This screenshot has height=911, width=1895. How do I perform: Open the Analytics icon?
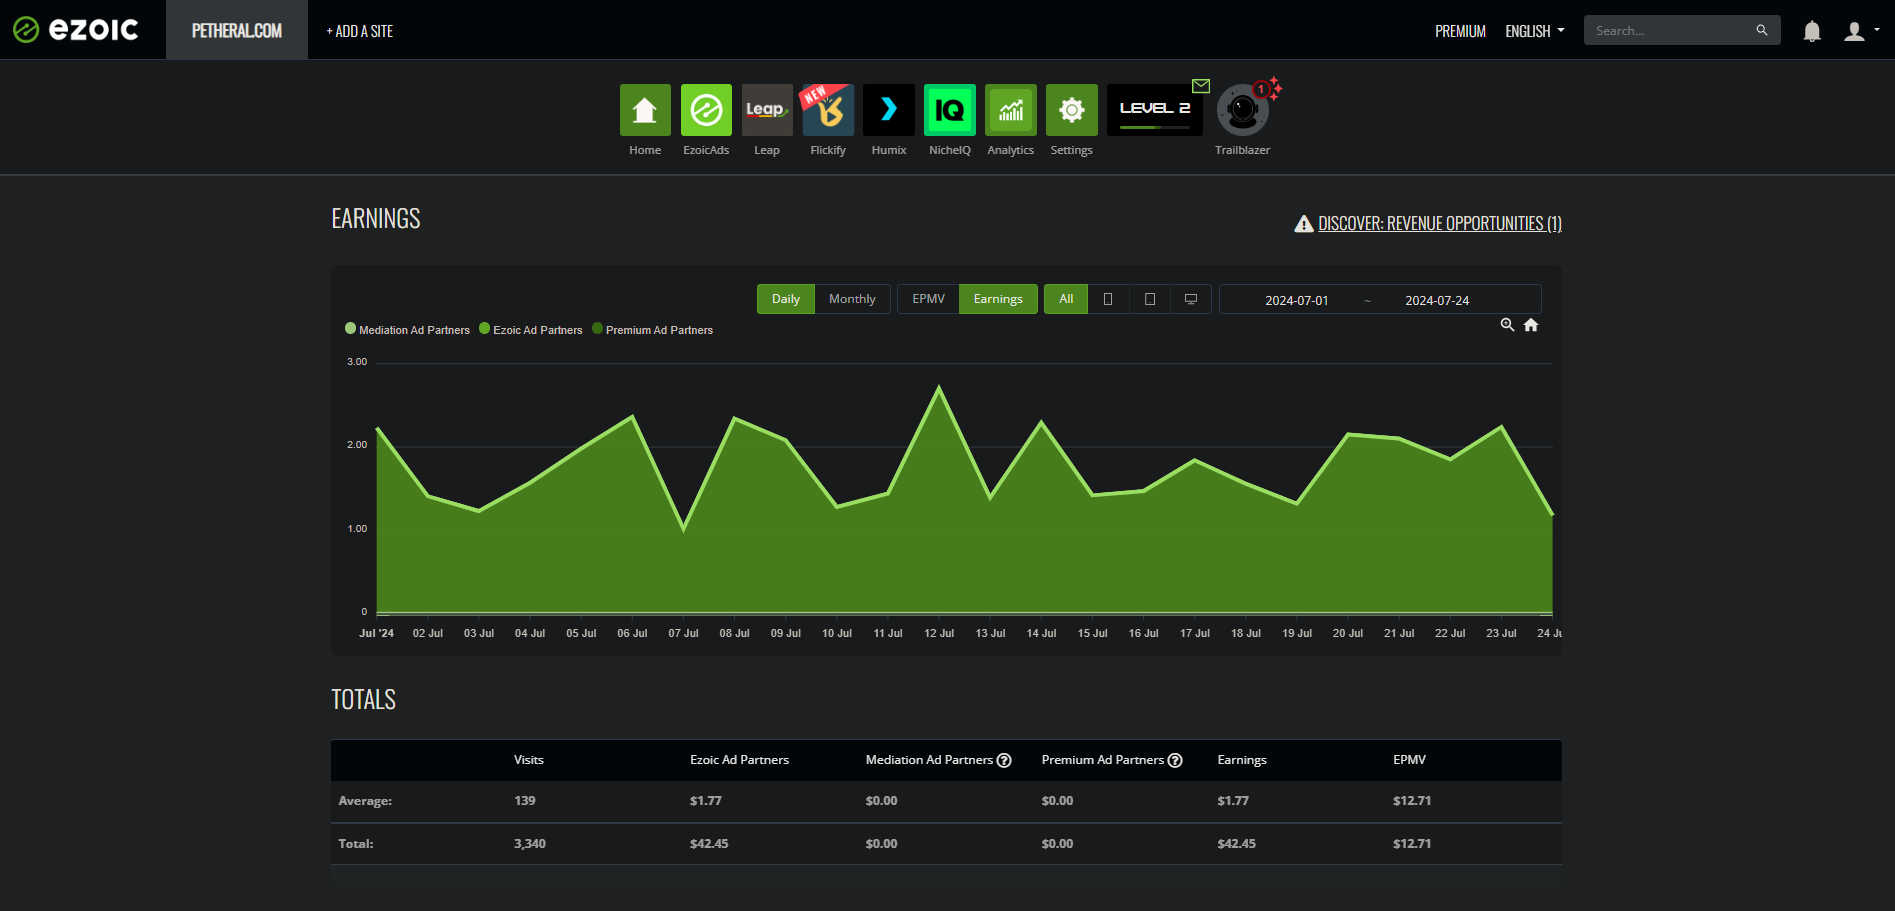pos(1011,110)
